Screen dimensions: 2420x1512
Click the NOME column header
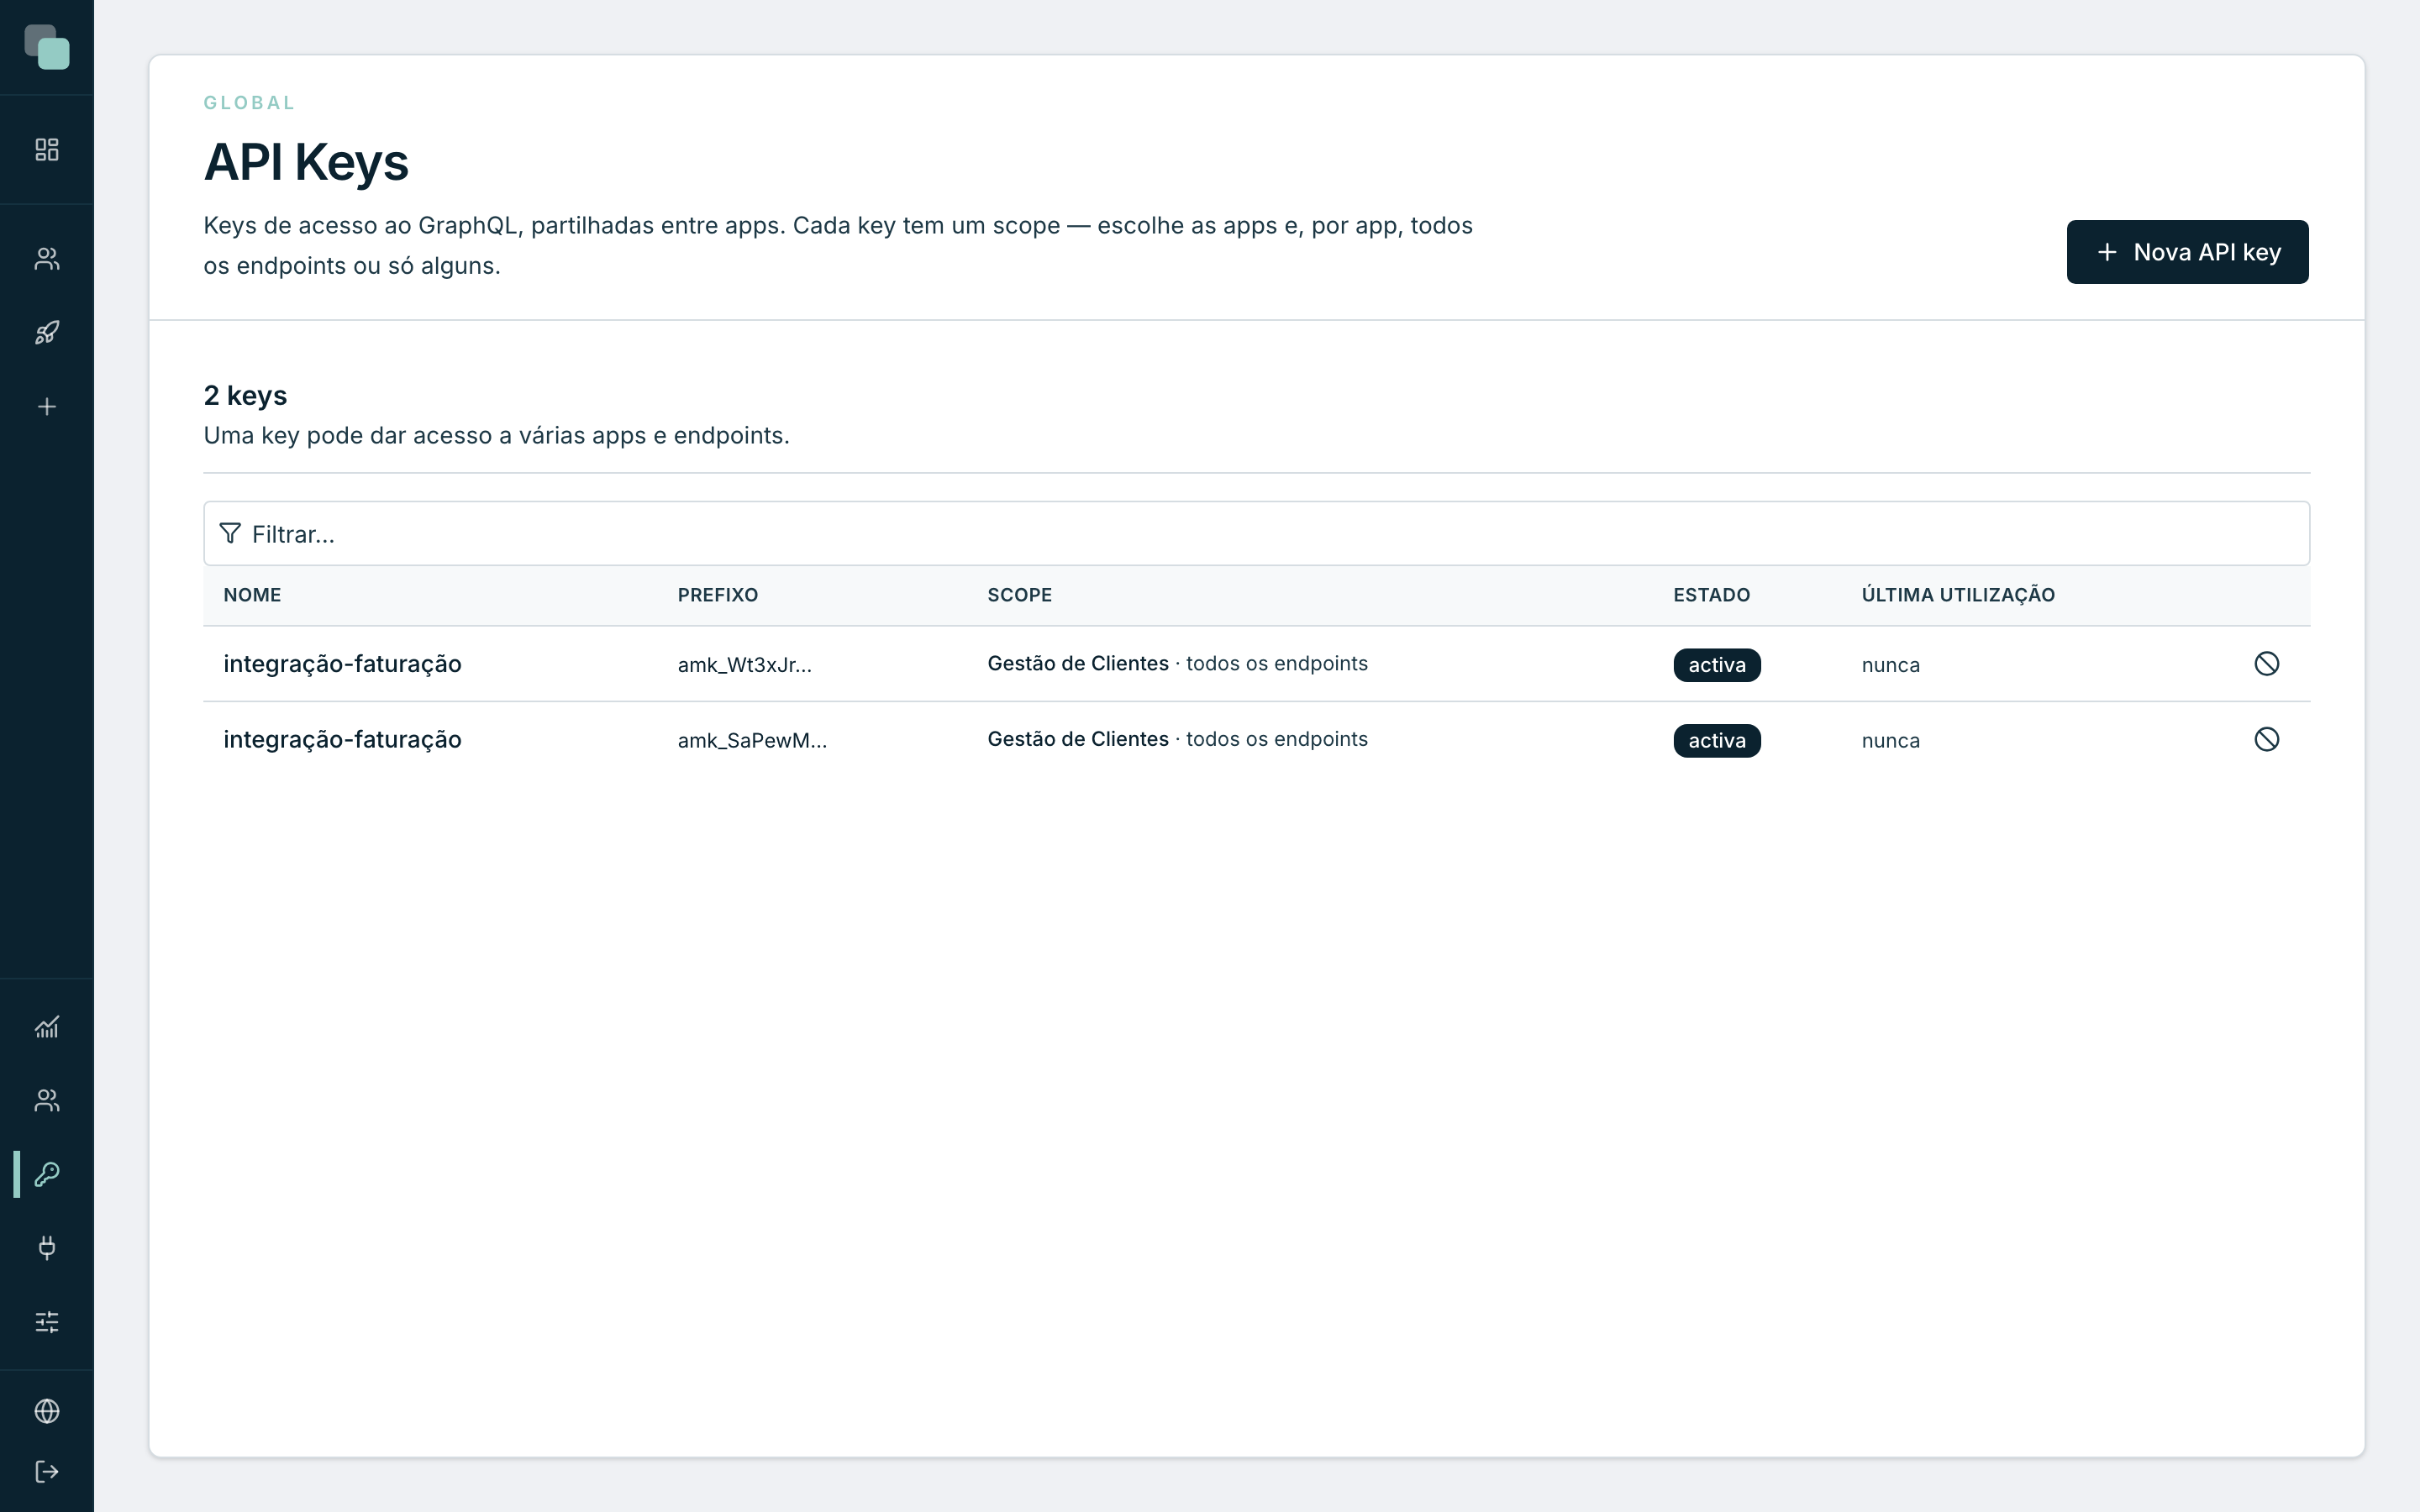[x=252, y=595]
